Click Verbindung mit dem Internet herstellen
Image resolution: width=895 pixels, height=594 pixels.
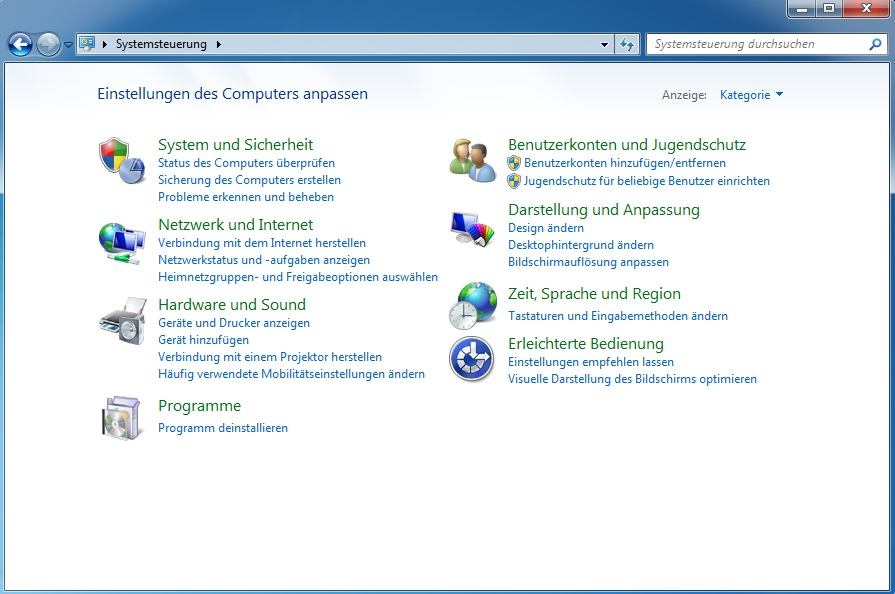point(261,243)
